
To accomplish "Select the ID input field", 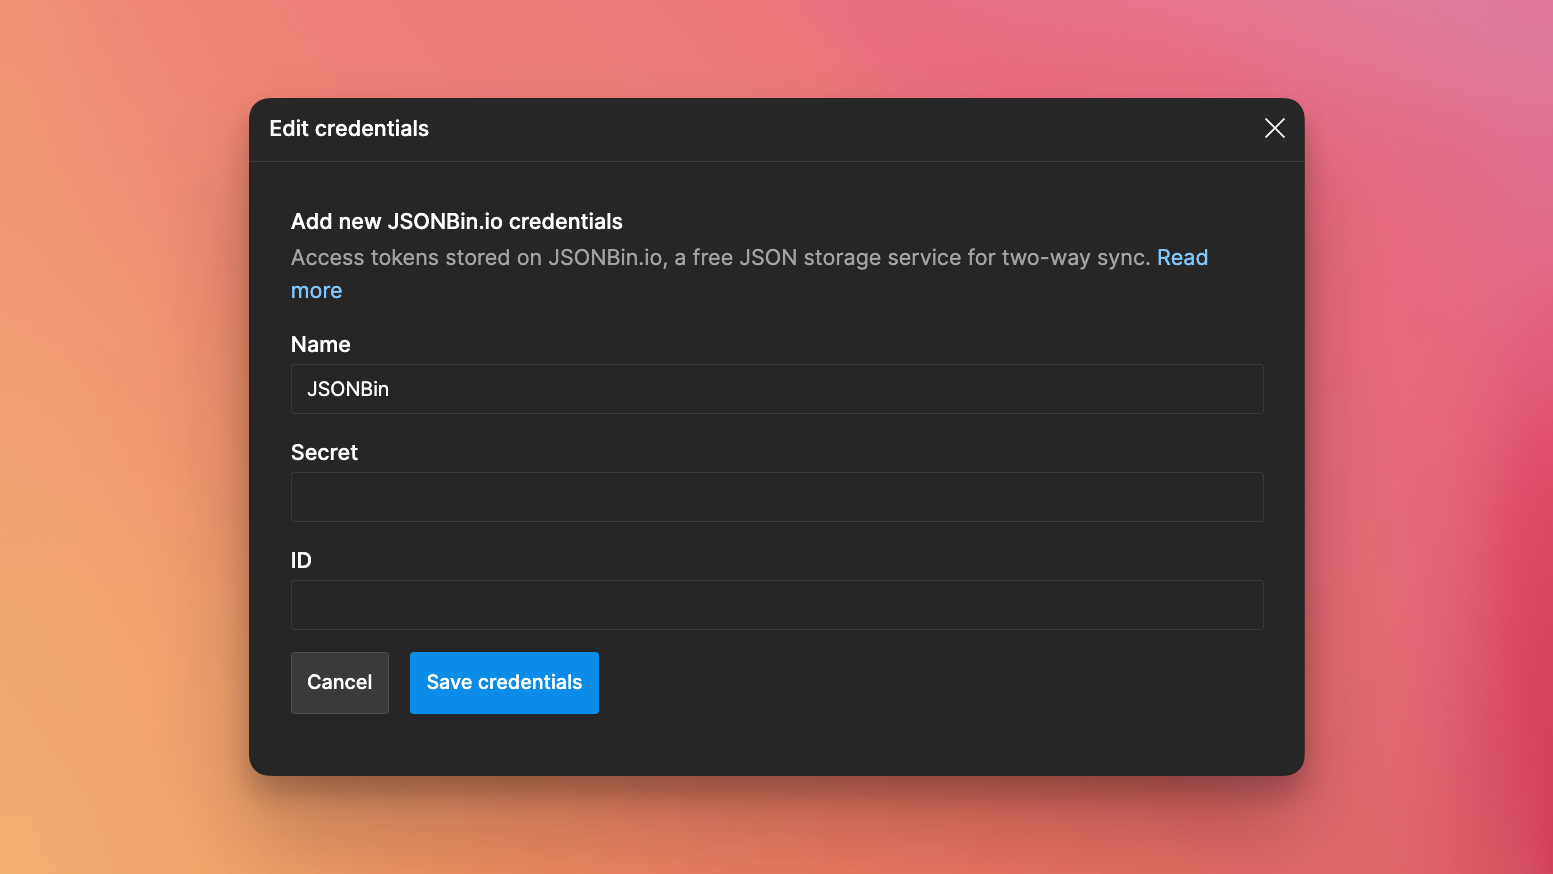I will coord(777,605).
